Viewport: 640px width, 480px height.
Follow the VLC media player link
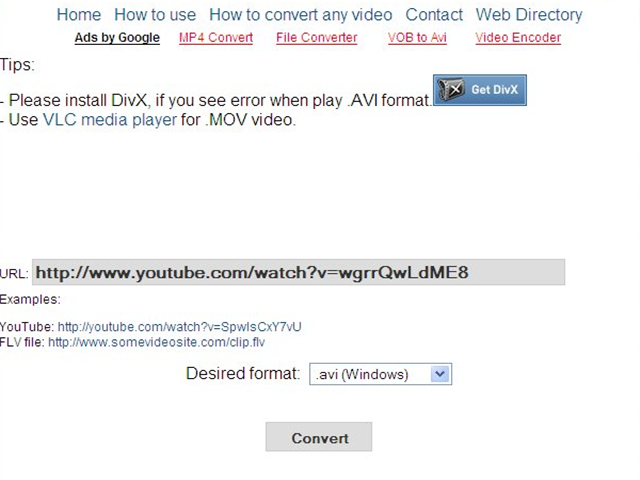point(110,120)
